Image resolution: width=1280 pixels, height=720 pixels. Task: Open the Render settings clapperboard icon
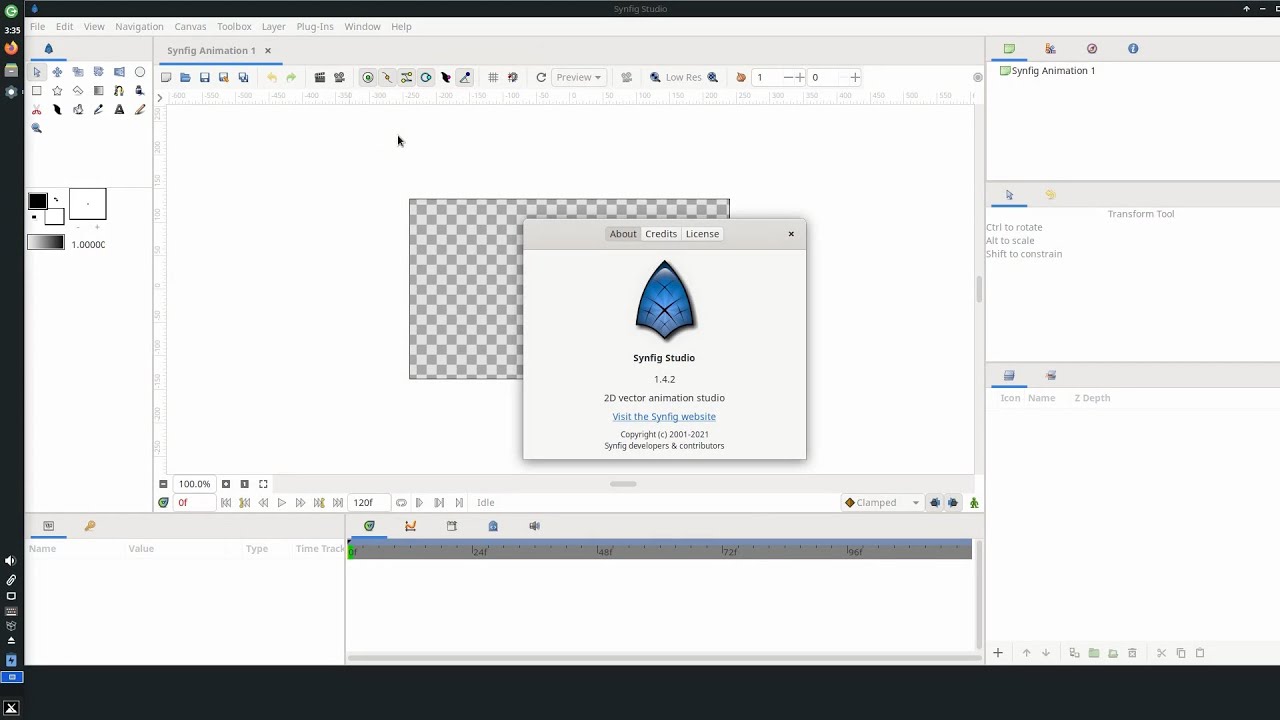320,77
